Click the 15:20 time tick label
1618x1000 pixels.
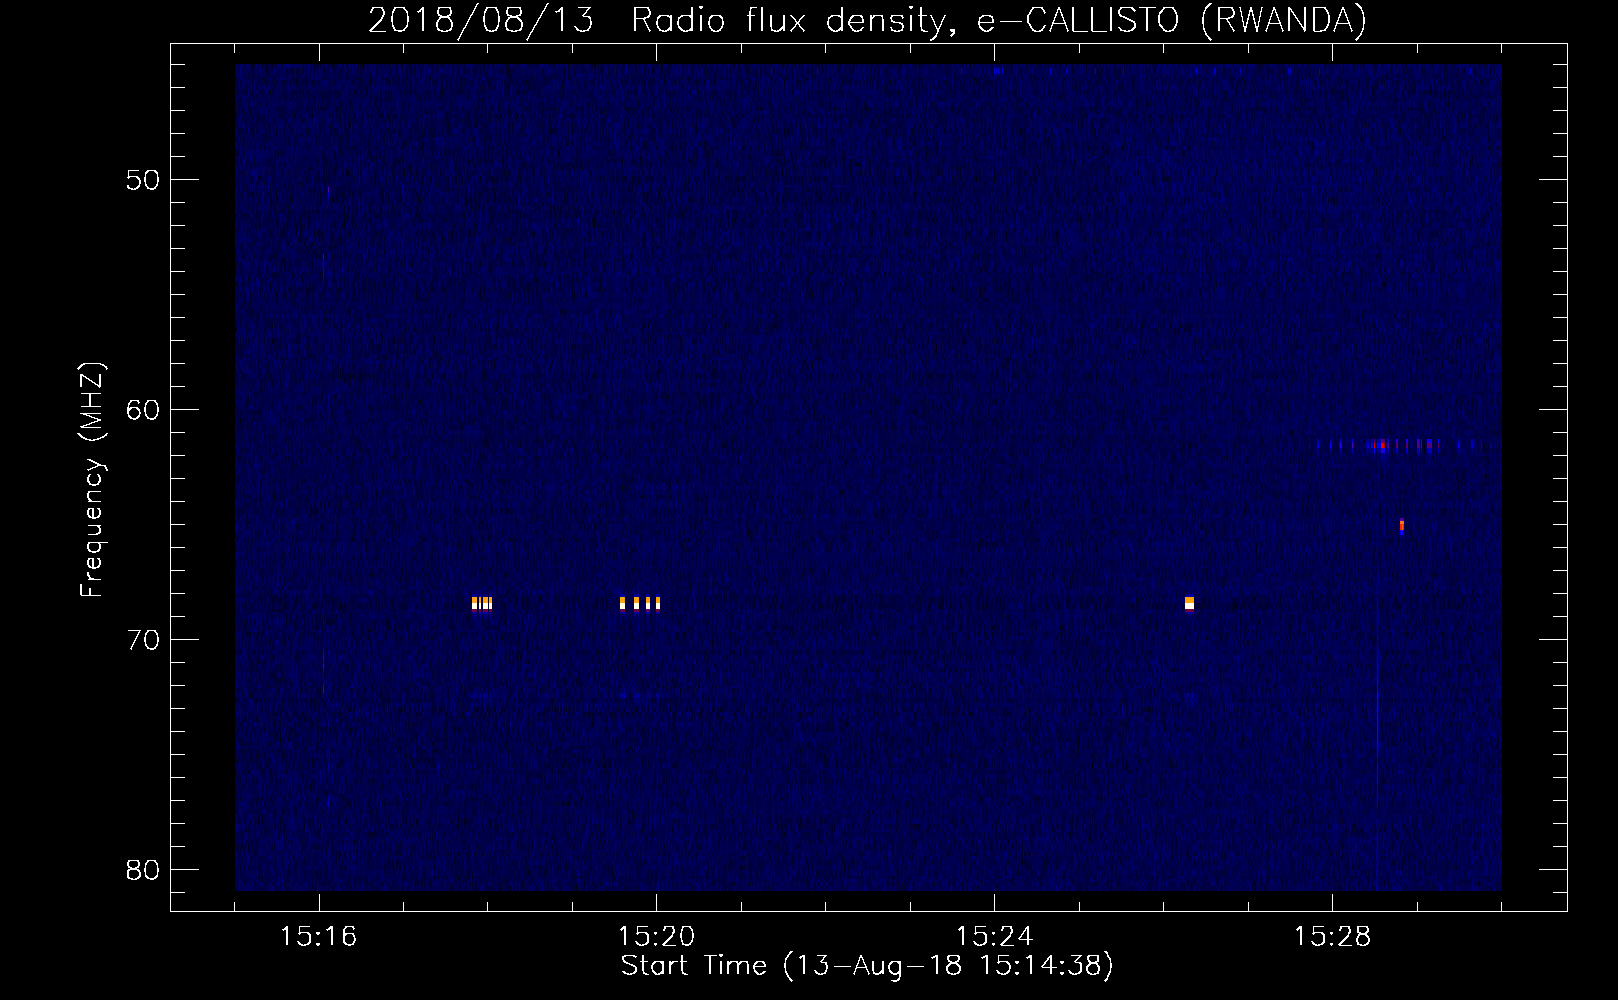(656, 936)
